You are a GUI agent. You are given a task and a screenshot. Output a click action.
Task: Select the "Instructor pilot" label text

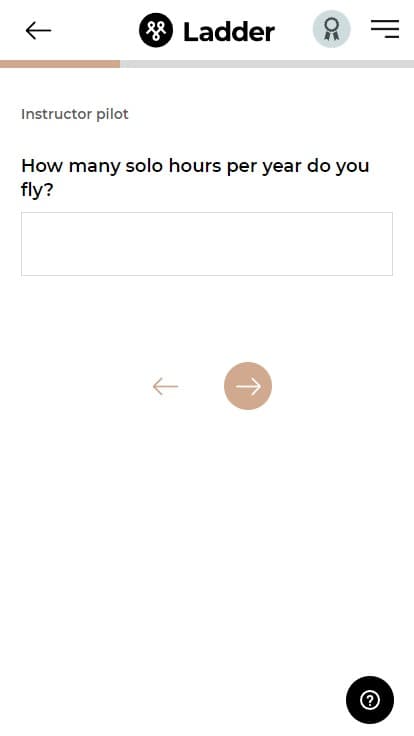pyautogui.click(x=75, y=114)
